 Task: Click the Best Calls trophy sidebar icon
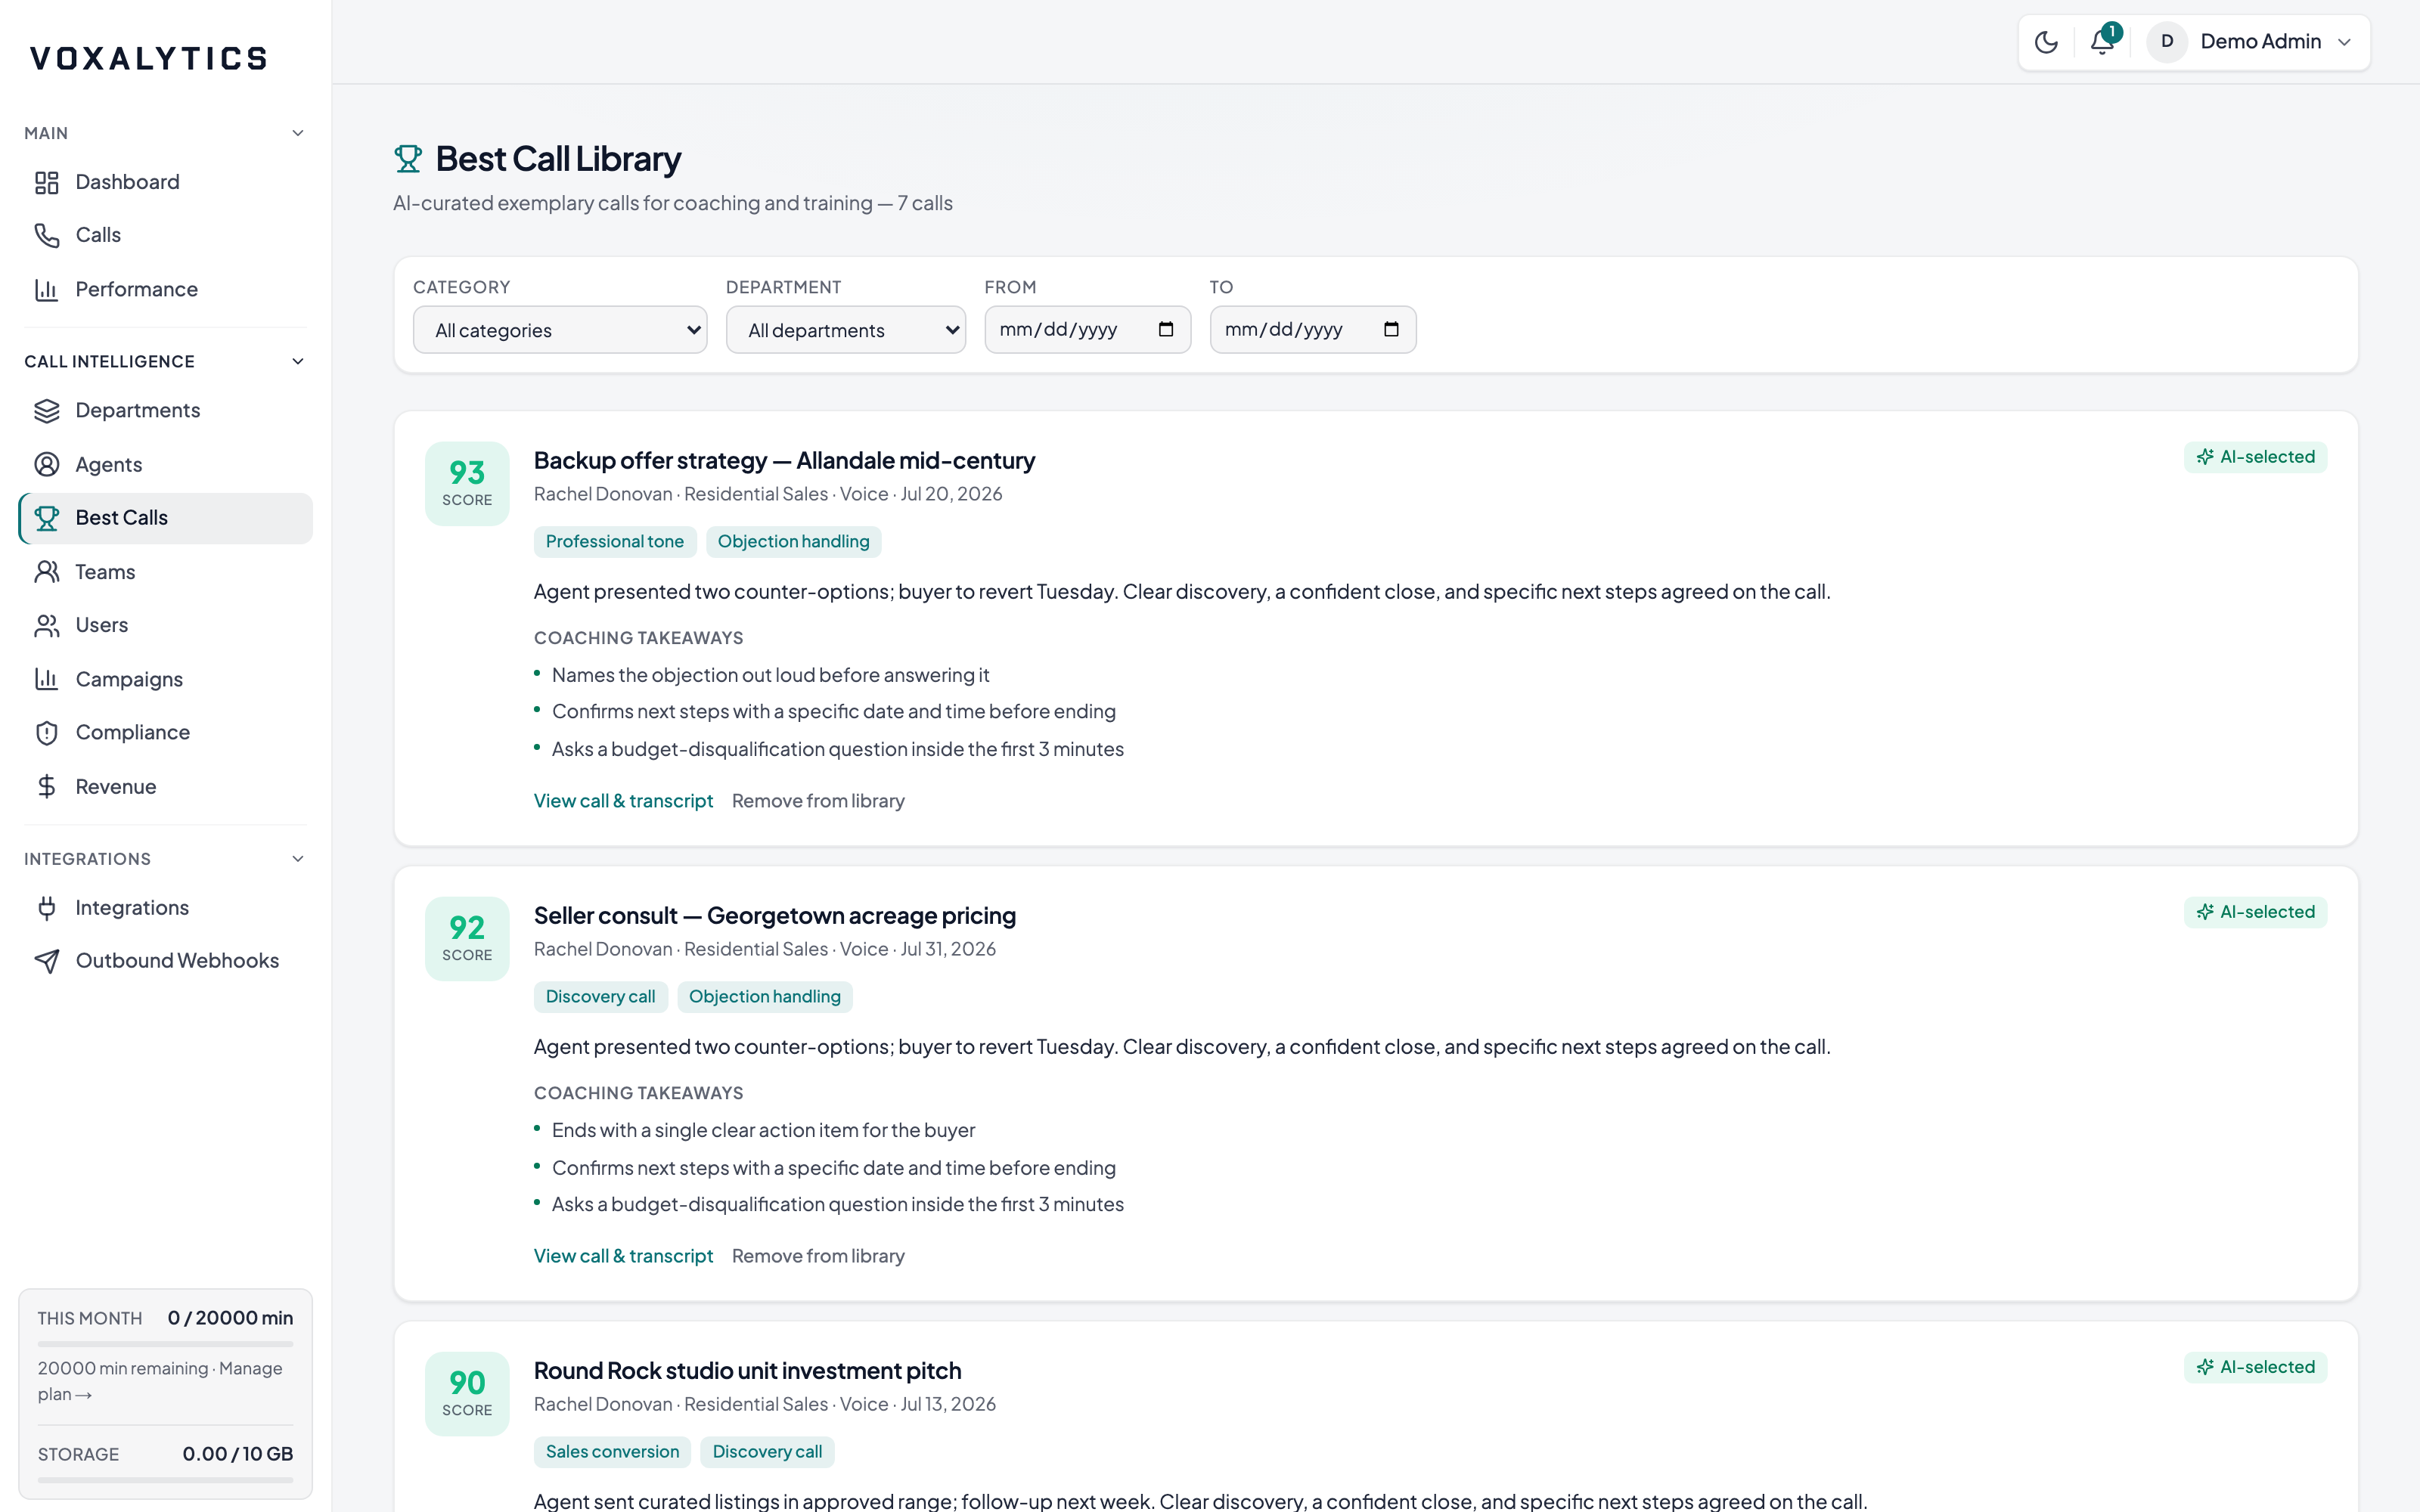coord(47,518)
